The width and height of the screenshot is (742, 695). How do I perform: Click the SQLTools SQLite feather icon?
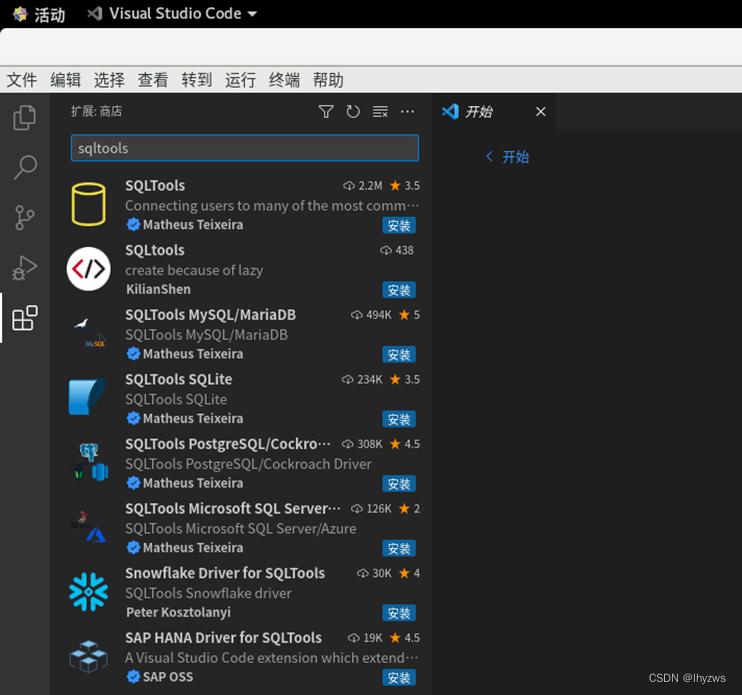88,396
